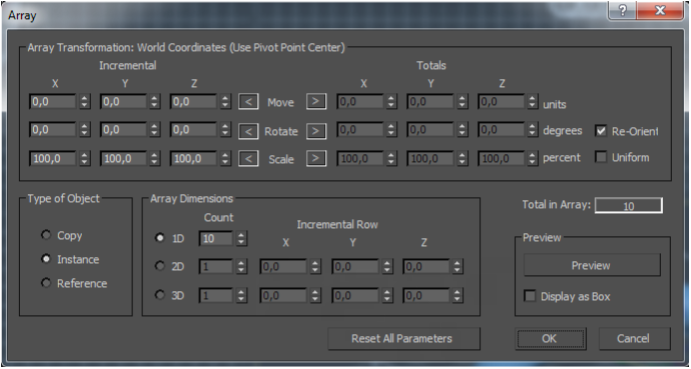The image size is (691, 369).
Task: Click the spinner for Incremental Rotate Z
Action: (225, 130)
